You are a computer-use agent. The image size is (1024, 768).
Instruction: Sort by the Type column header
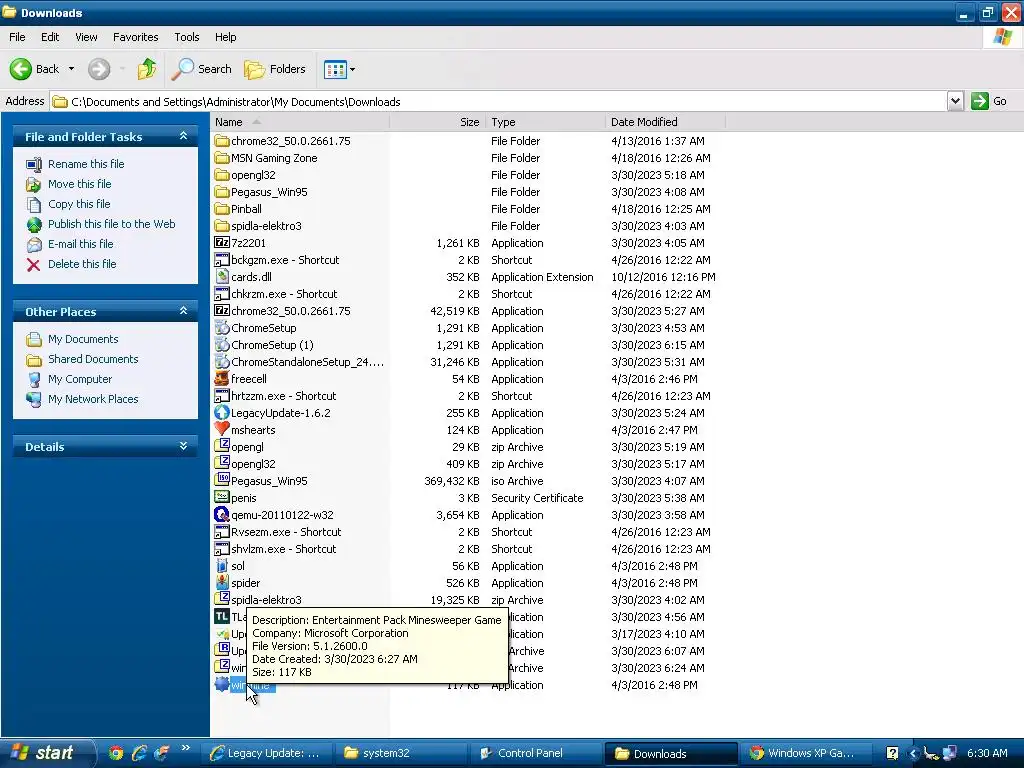[545, 122]
